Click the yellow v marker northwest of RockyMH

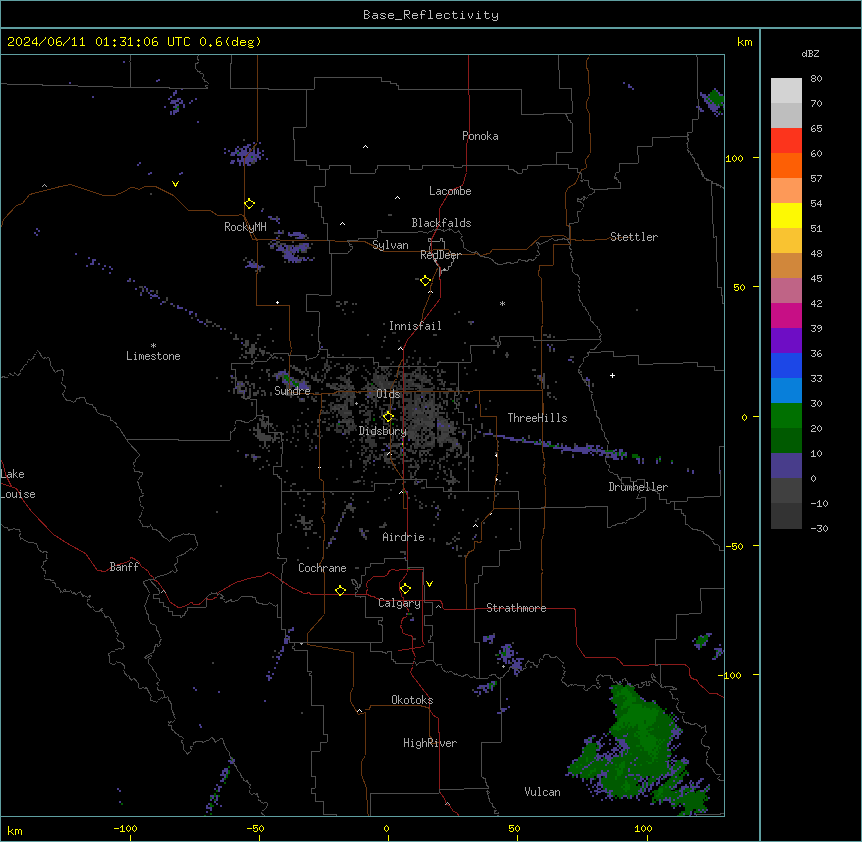(175, 184)
